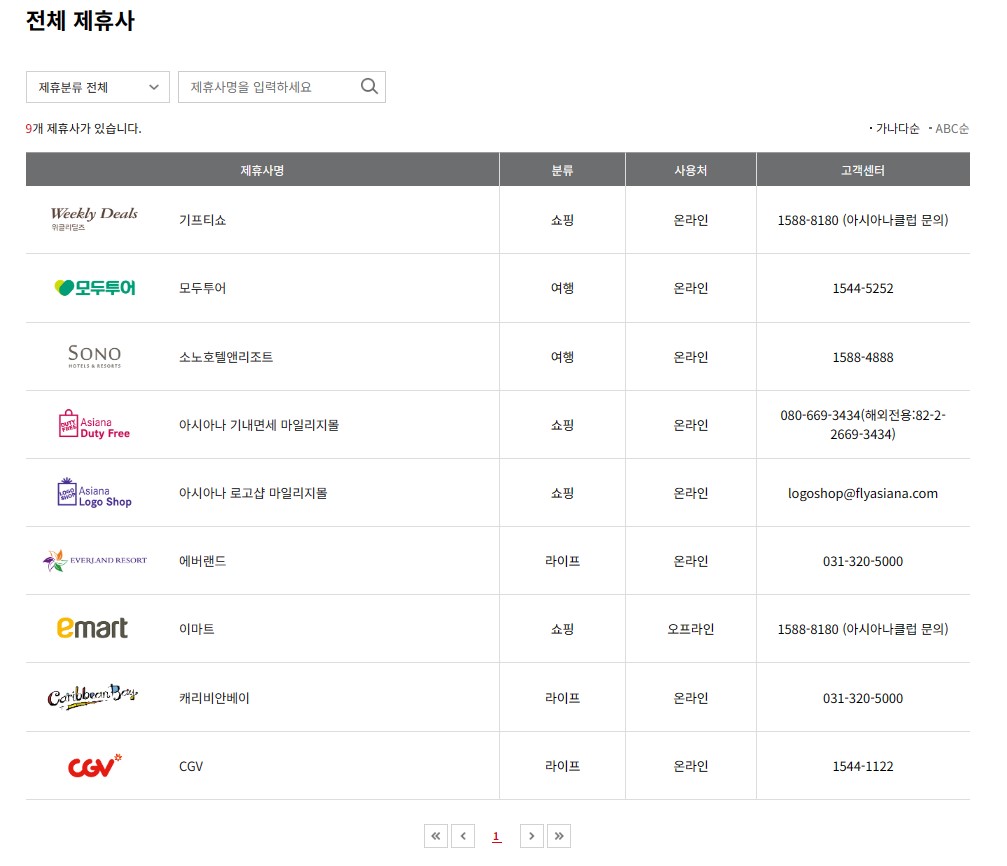Click the Asiana Duty Free logo
Screen dimensions: 1007x866
point(94,425)
